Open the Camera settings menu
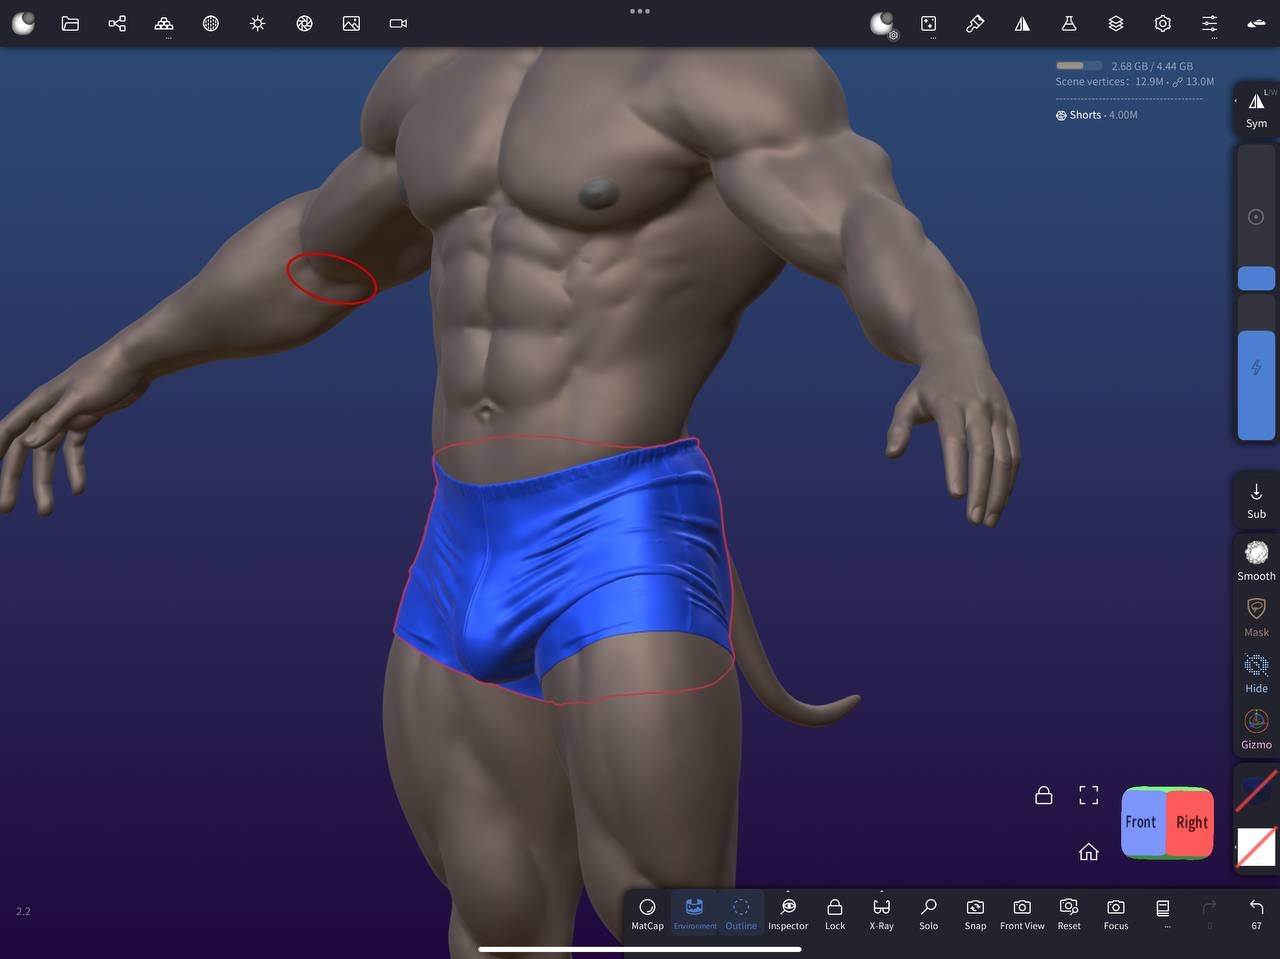 398,23
